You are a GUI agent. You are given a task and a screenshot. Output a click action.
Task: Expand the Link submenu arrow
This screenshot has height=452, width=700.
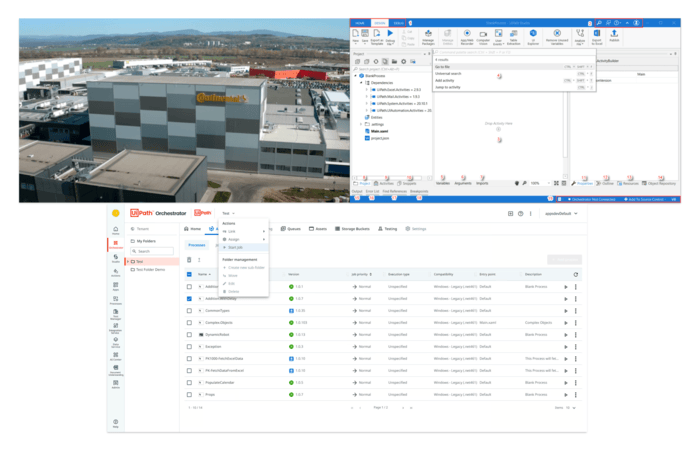[264, 231]
